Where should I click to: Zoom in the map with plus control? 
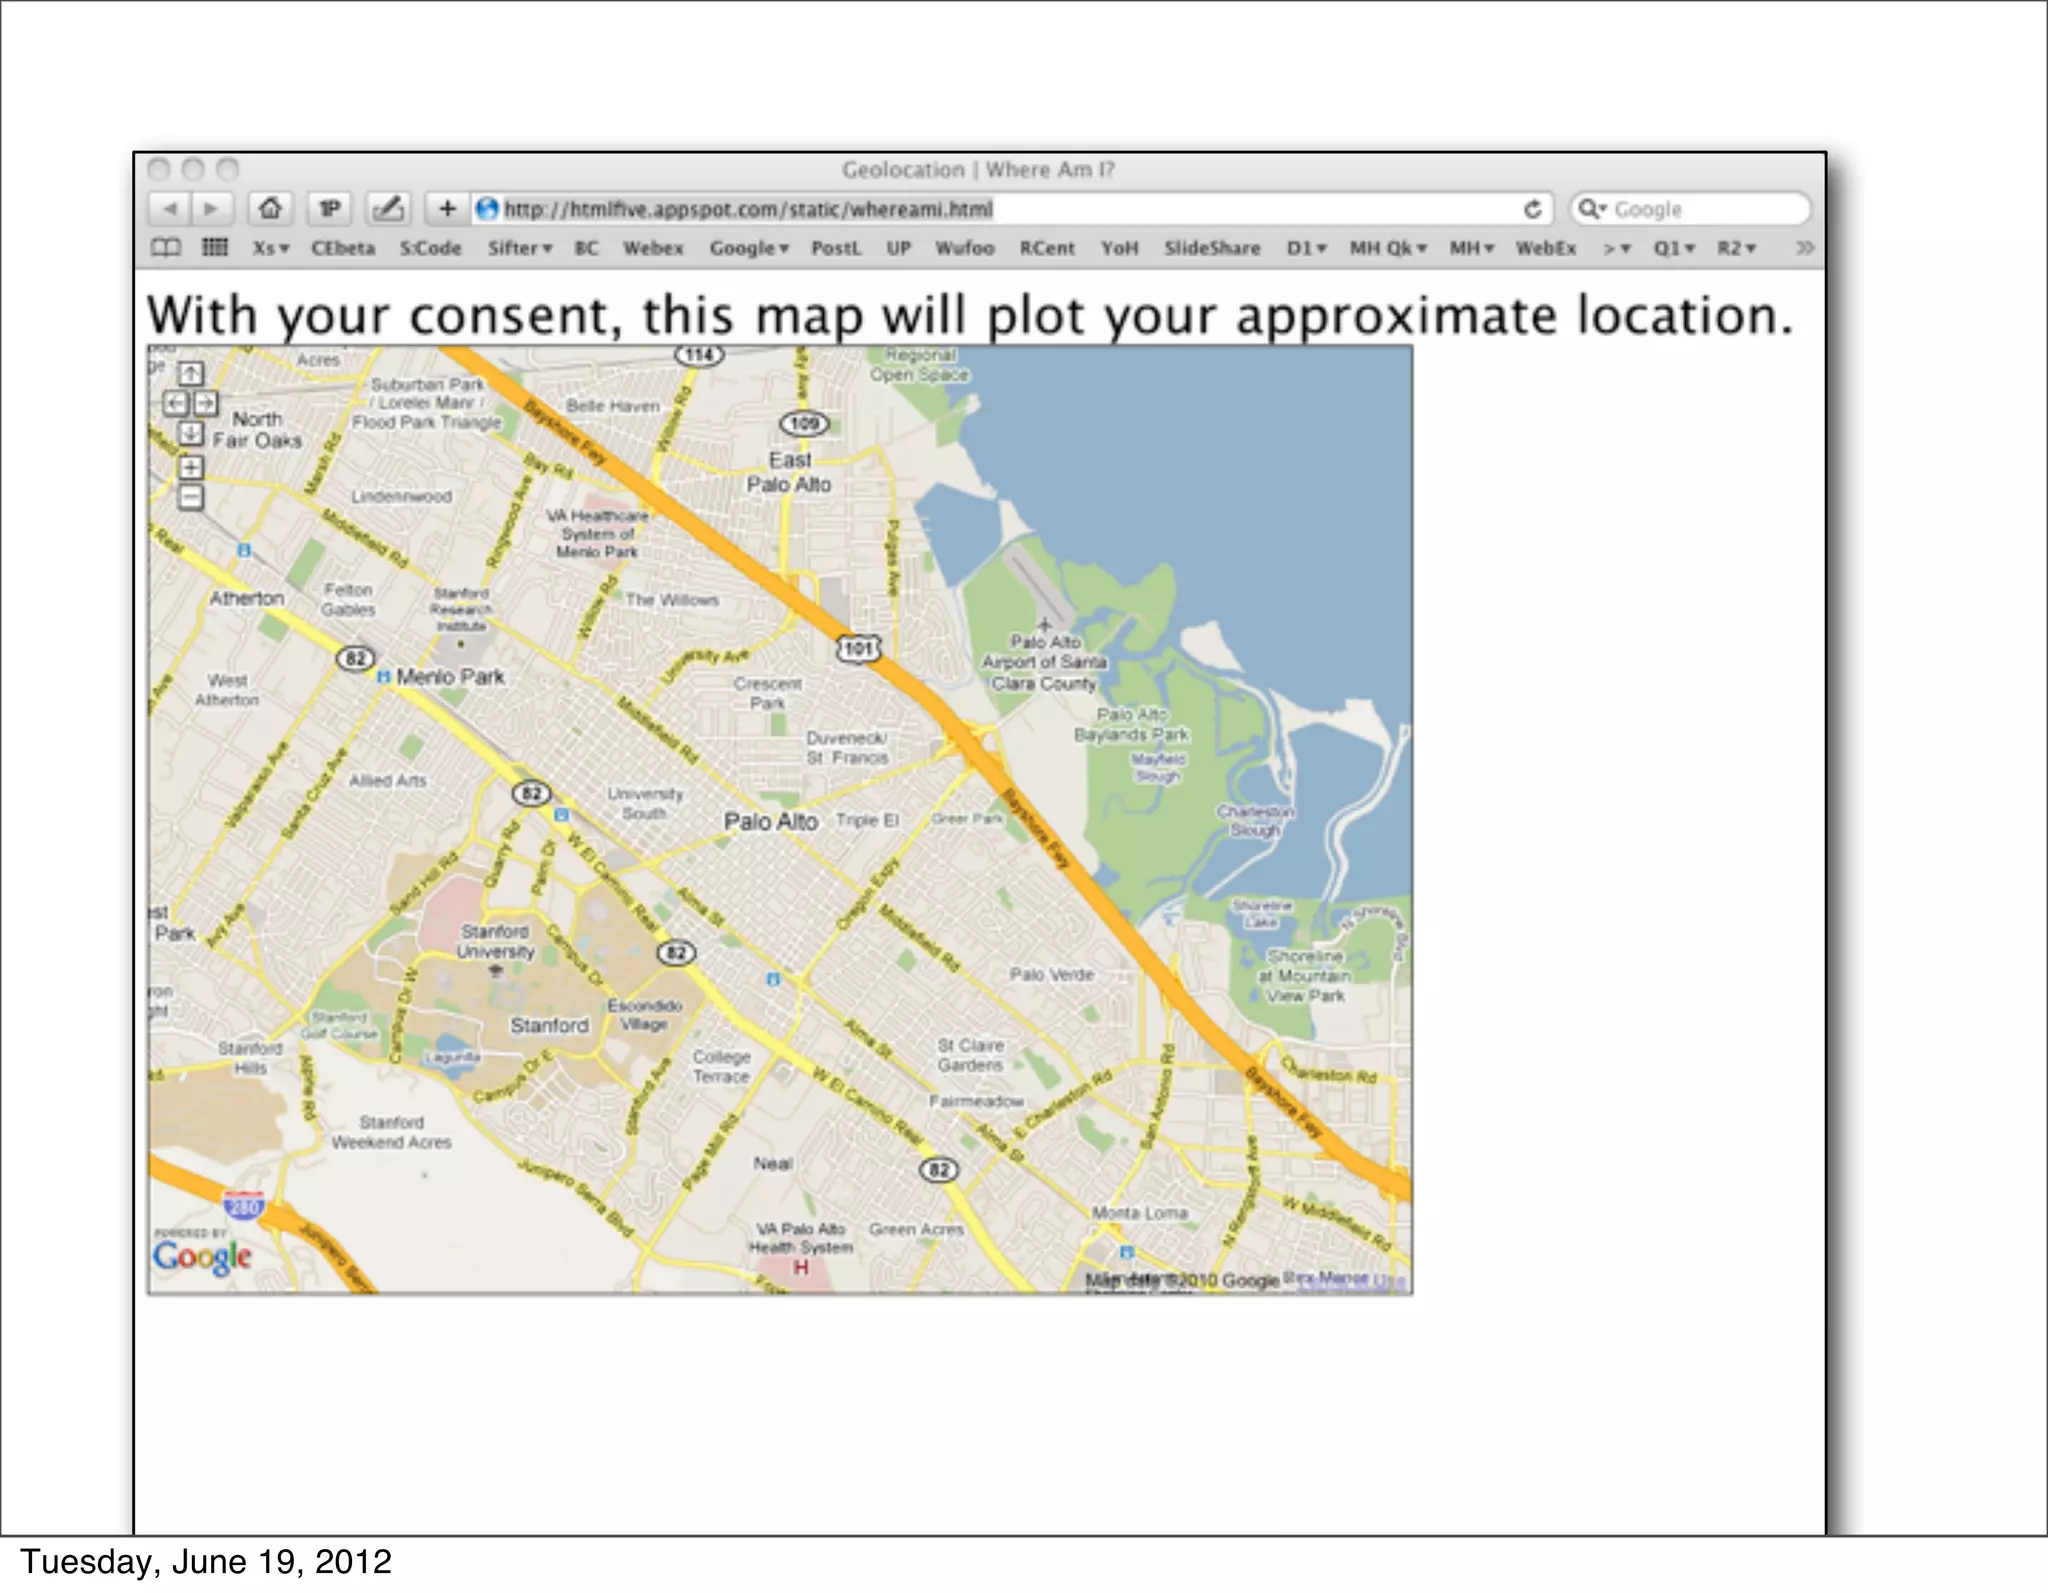(x=190, y=467)
